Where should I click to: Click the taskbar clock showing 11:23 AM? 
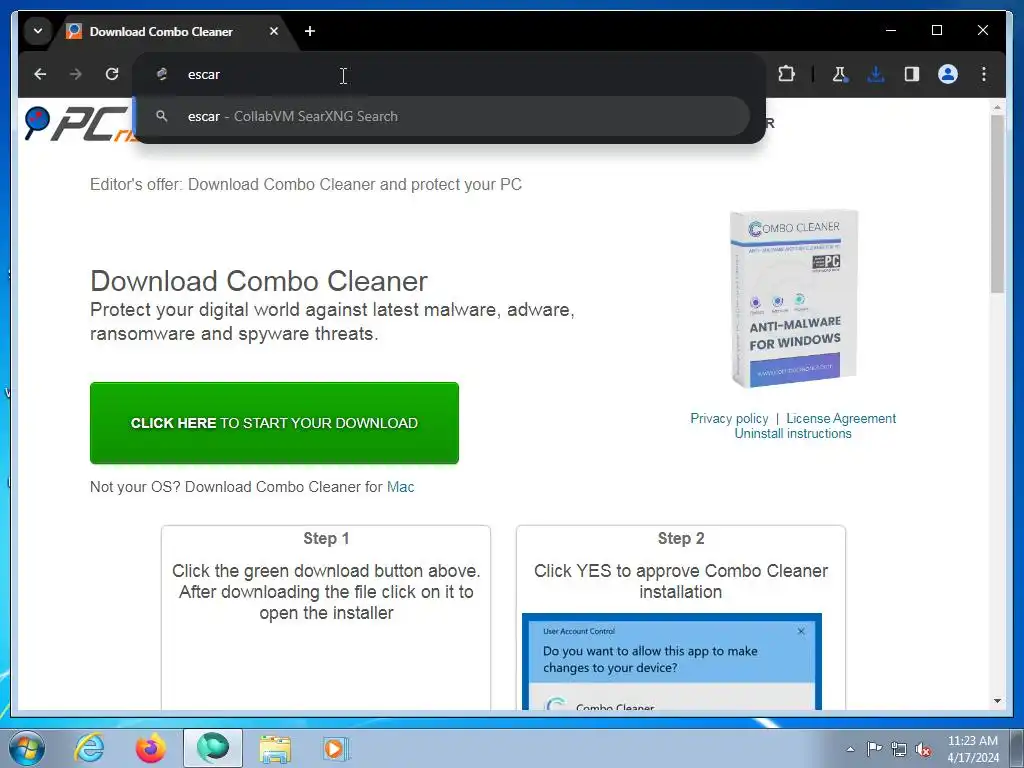(972, 749)
